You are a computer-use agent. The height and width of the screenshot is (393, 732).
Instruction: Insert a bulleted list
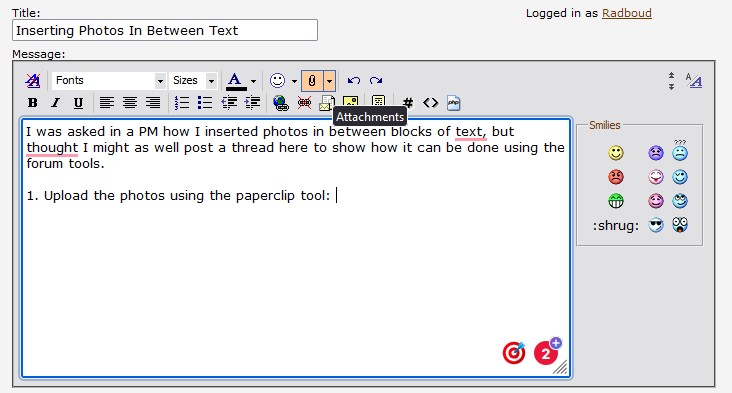click(x=204, y=103)
